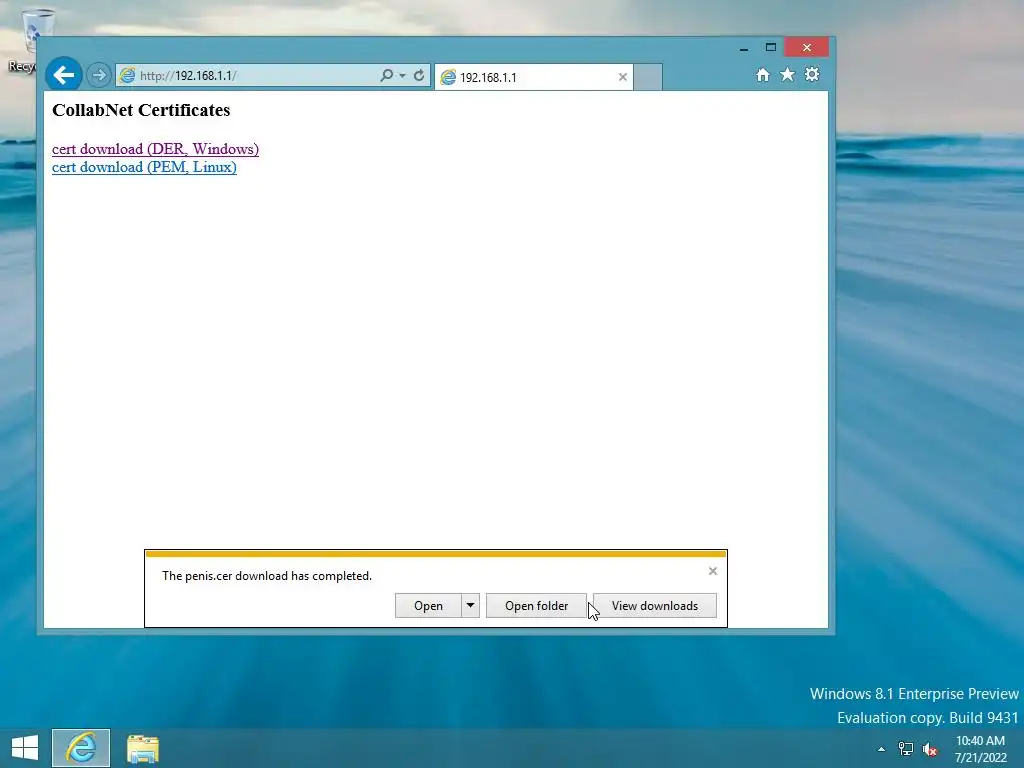The image size is (1024, 768).
Task: Close the Internet Explorer window
Action: click(x=807, y=47)
